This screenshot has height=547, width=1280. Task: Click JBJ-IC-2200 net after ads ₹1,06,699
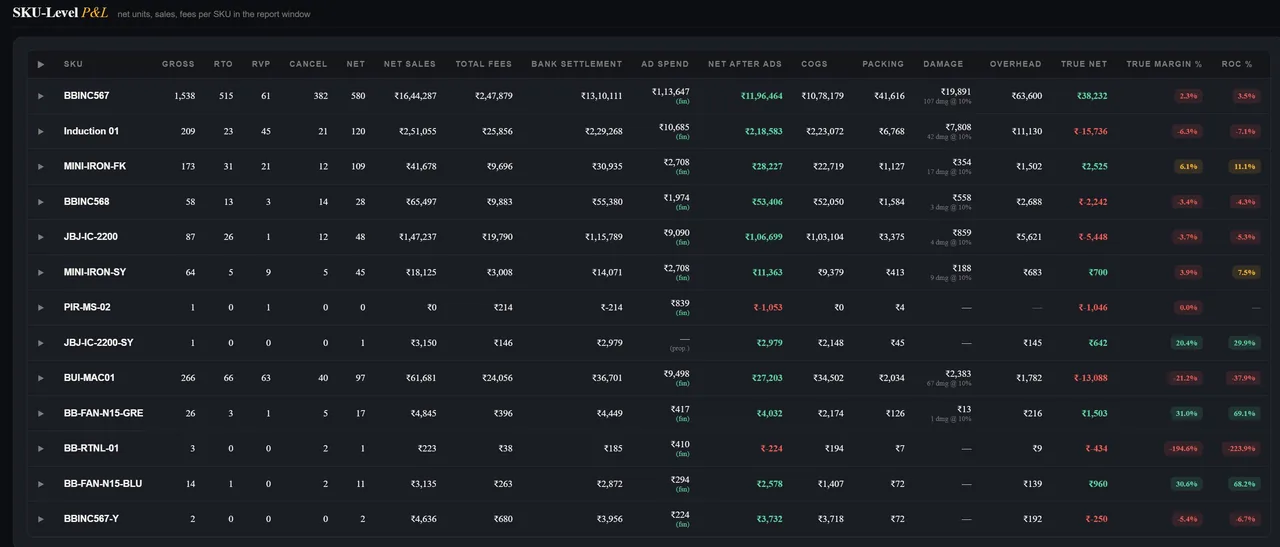click(x=764, y=237)
